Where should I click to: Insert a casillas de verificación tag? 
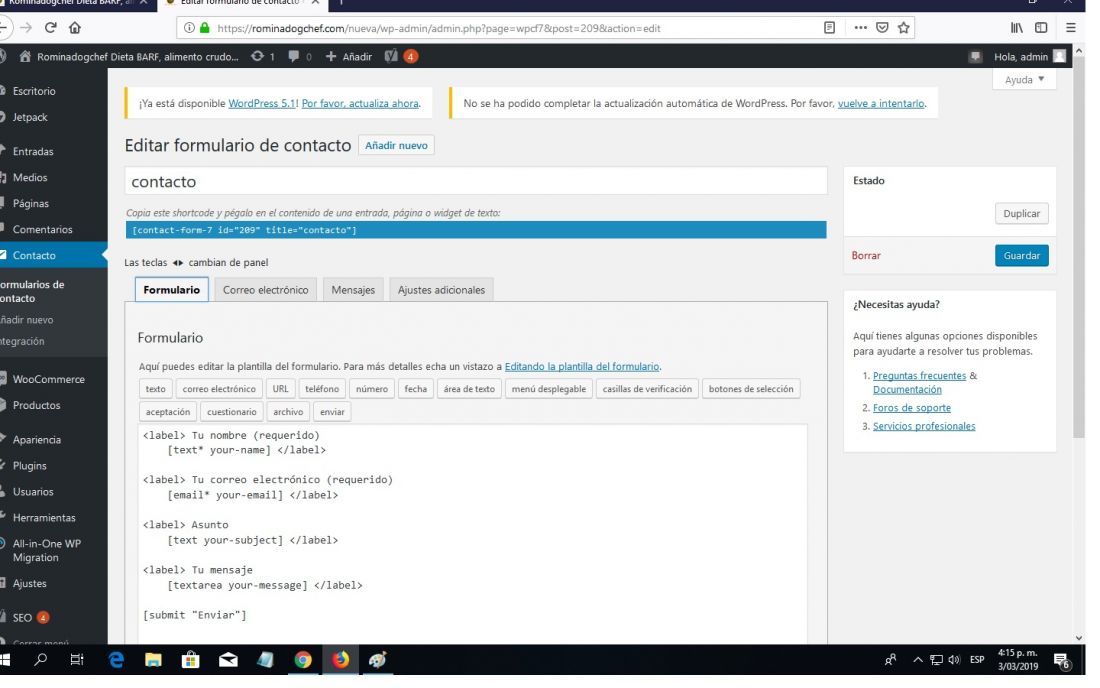pos(647,389)
